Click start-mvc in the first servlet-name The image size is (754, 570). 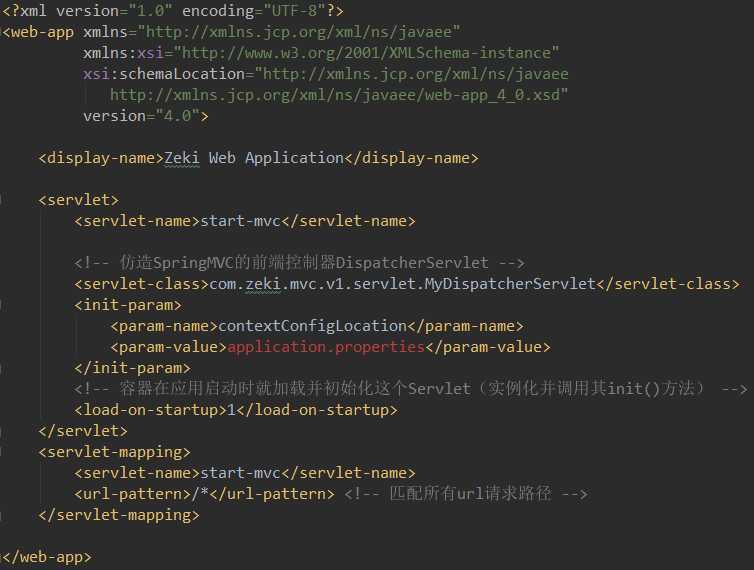tap(240, 221)
